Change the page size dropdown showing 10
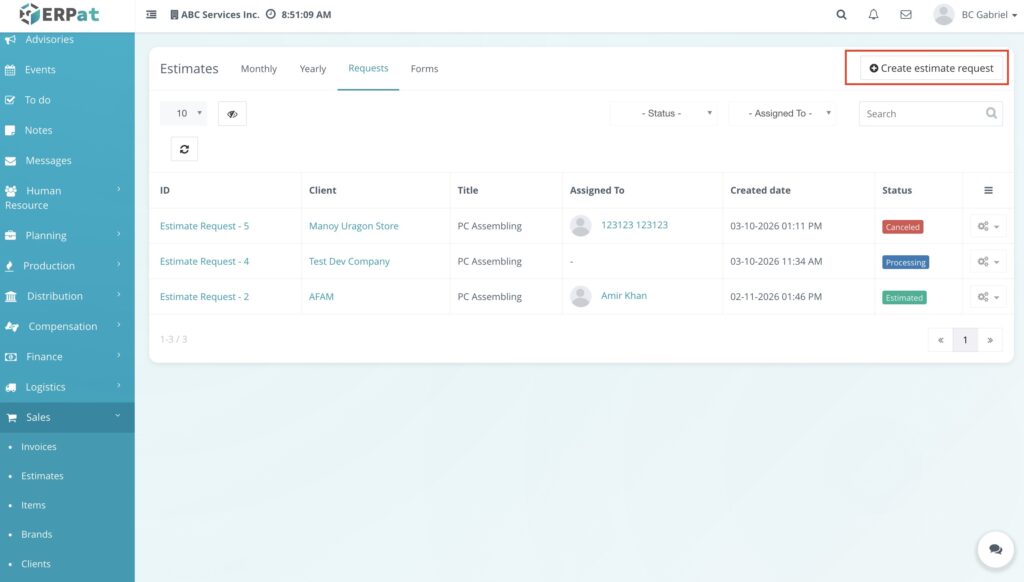The width and height of the screenshot is (1024, 582). 184,114
